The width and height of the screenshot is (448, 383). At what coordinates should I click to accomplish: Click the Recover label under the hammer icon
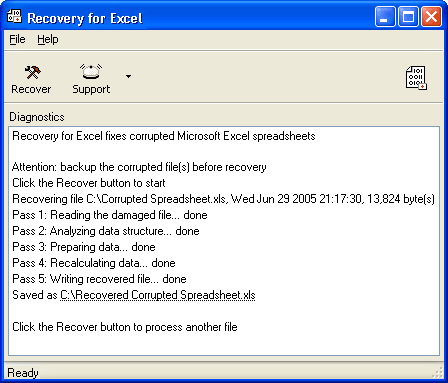click(x=31, y=89)
